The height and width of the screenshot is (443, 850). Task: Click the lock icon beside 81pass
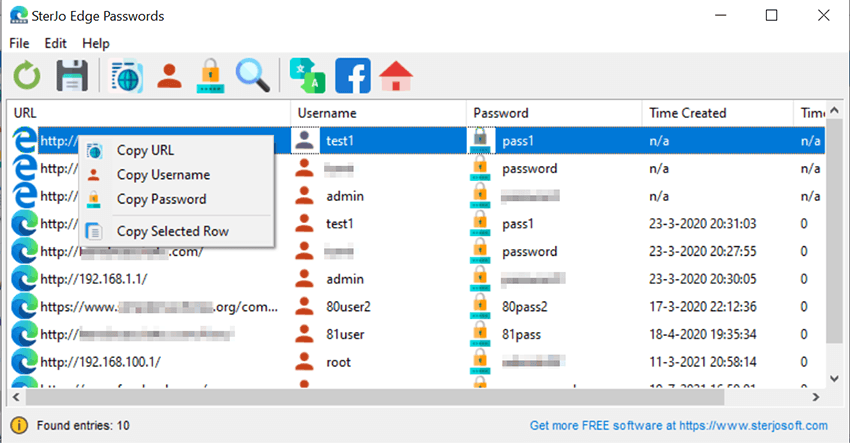pyautogui.click(x=480, y=334)
